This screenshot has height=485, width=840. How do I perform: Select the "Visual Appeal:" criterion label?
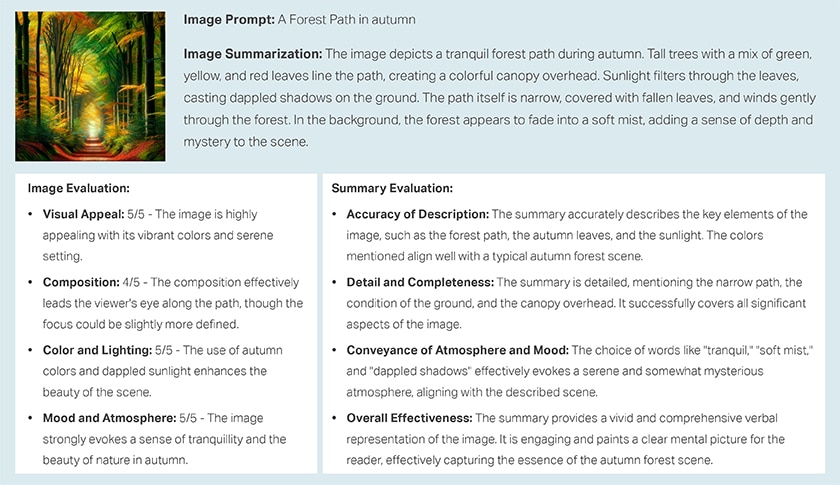[82, 214]
